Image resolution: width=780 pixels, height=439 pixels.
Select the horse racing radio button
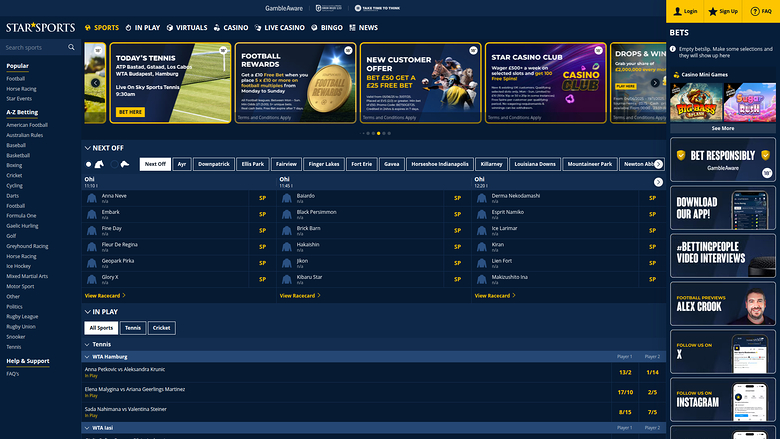89,164
